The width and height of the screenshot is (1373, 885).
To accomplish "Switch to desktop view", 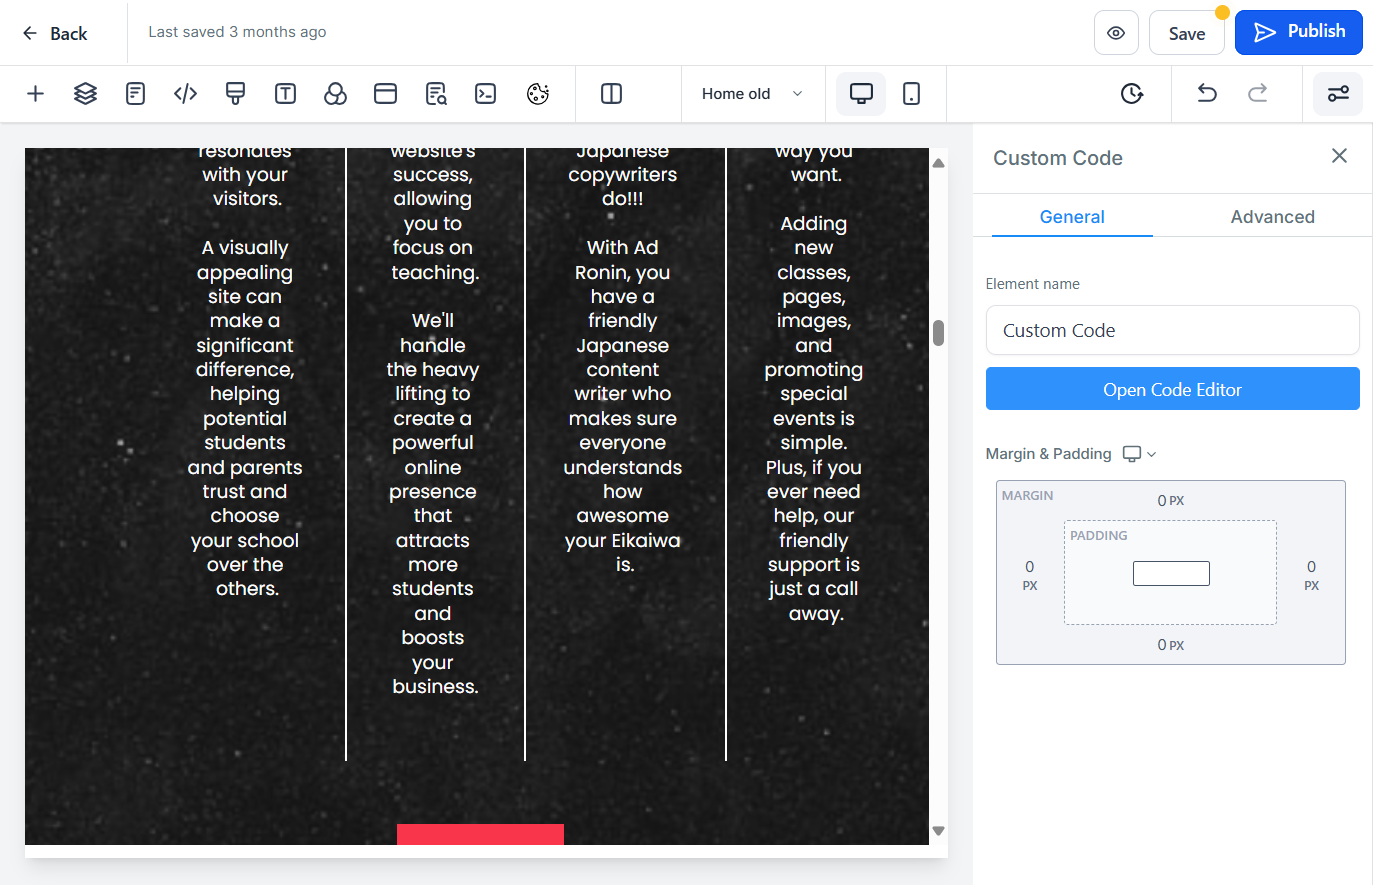I will click(x=861, y=94).
